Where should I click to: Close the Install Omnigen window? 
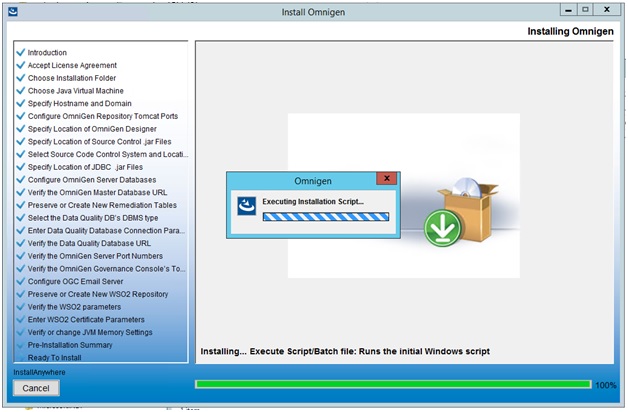(607, 10)
